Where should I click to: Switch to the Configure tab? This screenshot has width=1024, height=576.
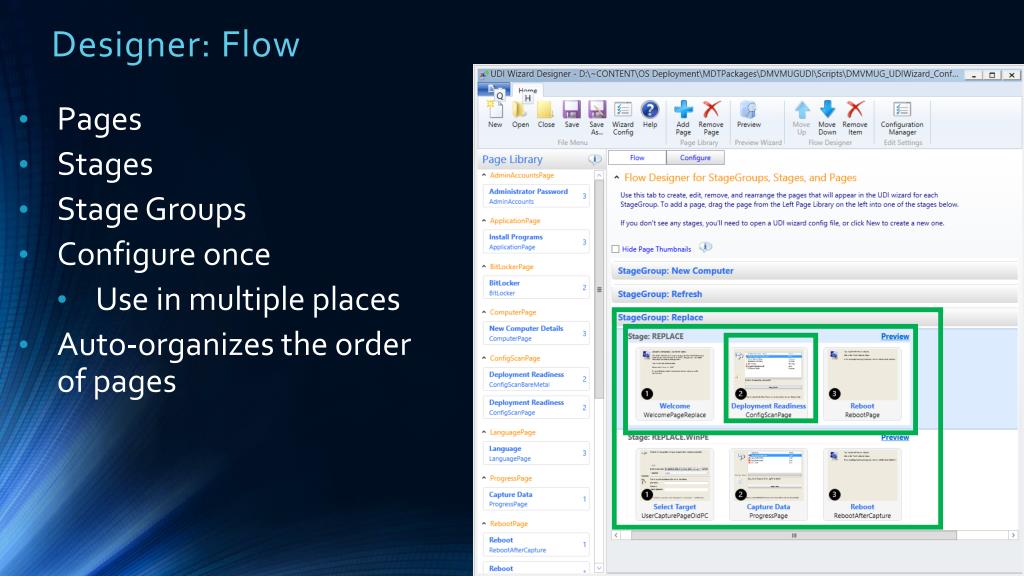695,157
